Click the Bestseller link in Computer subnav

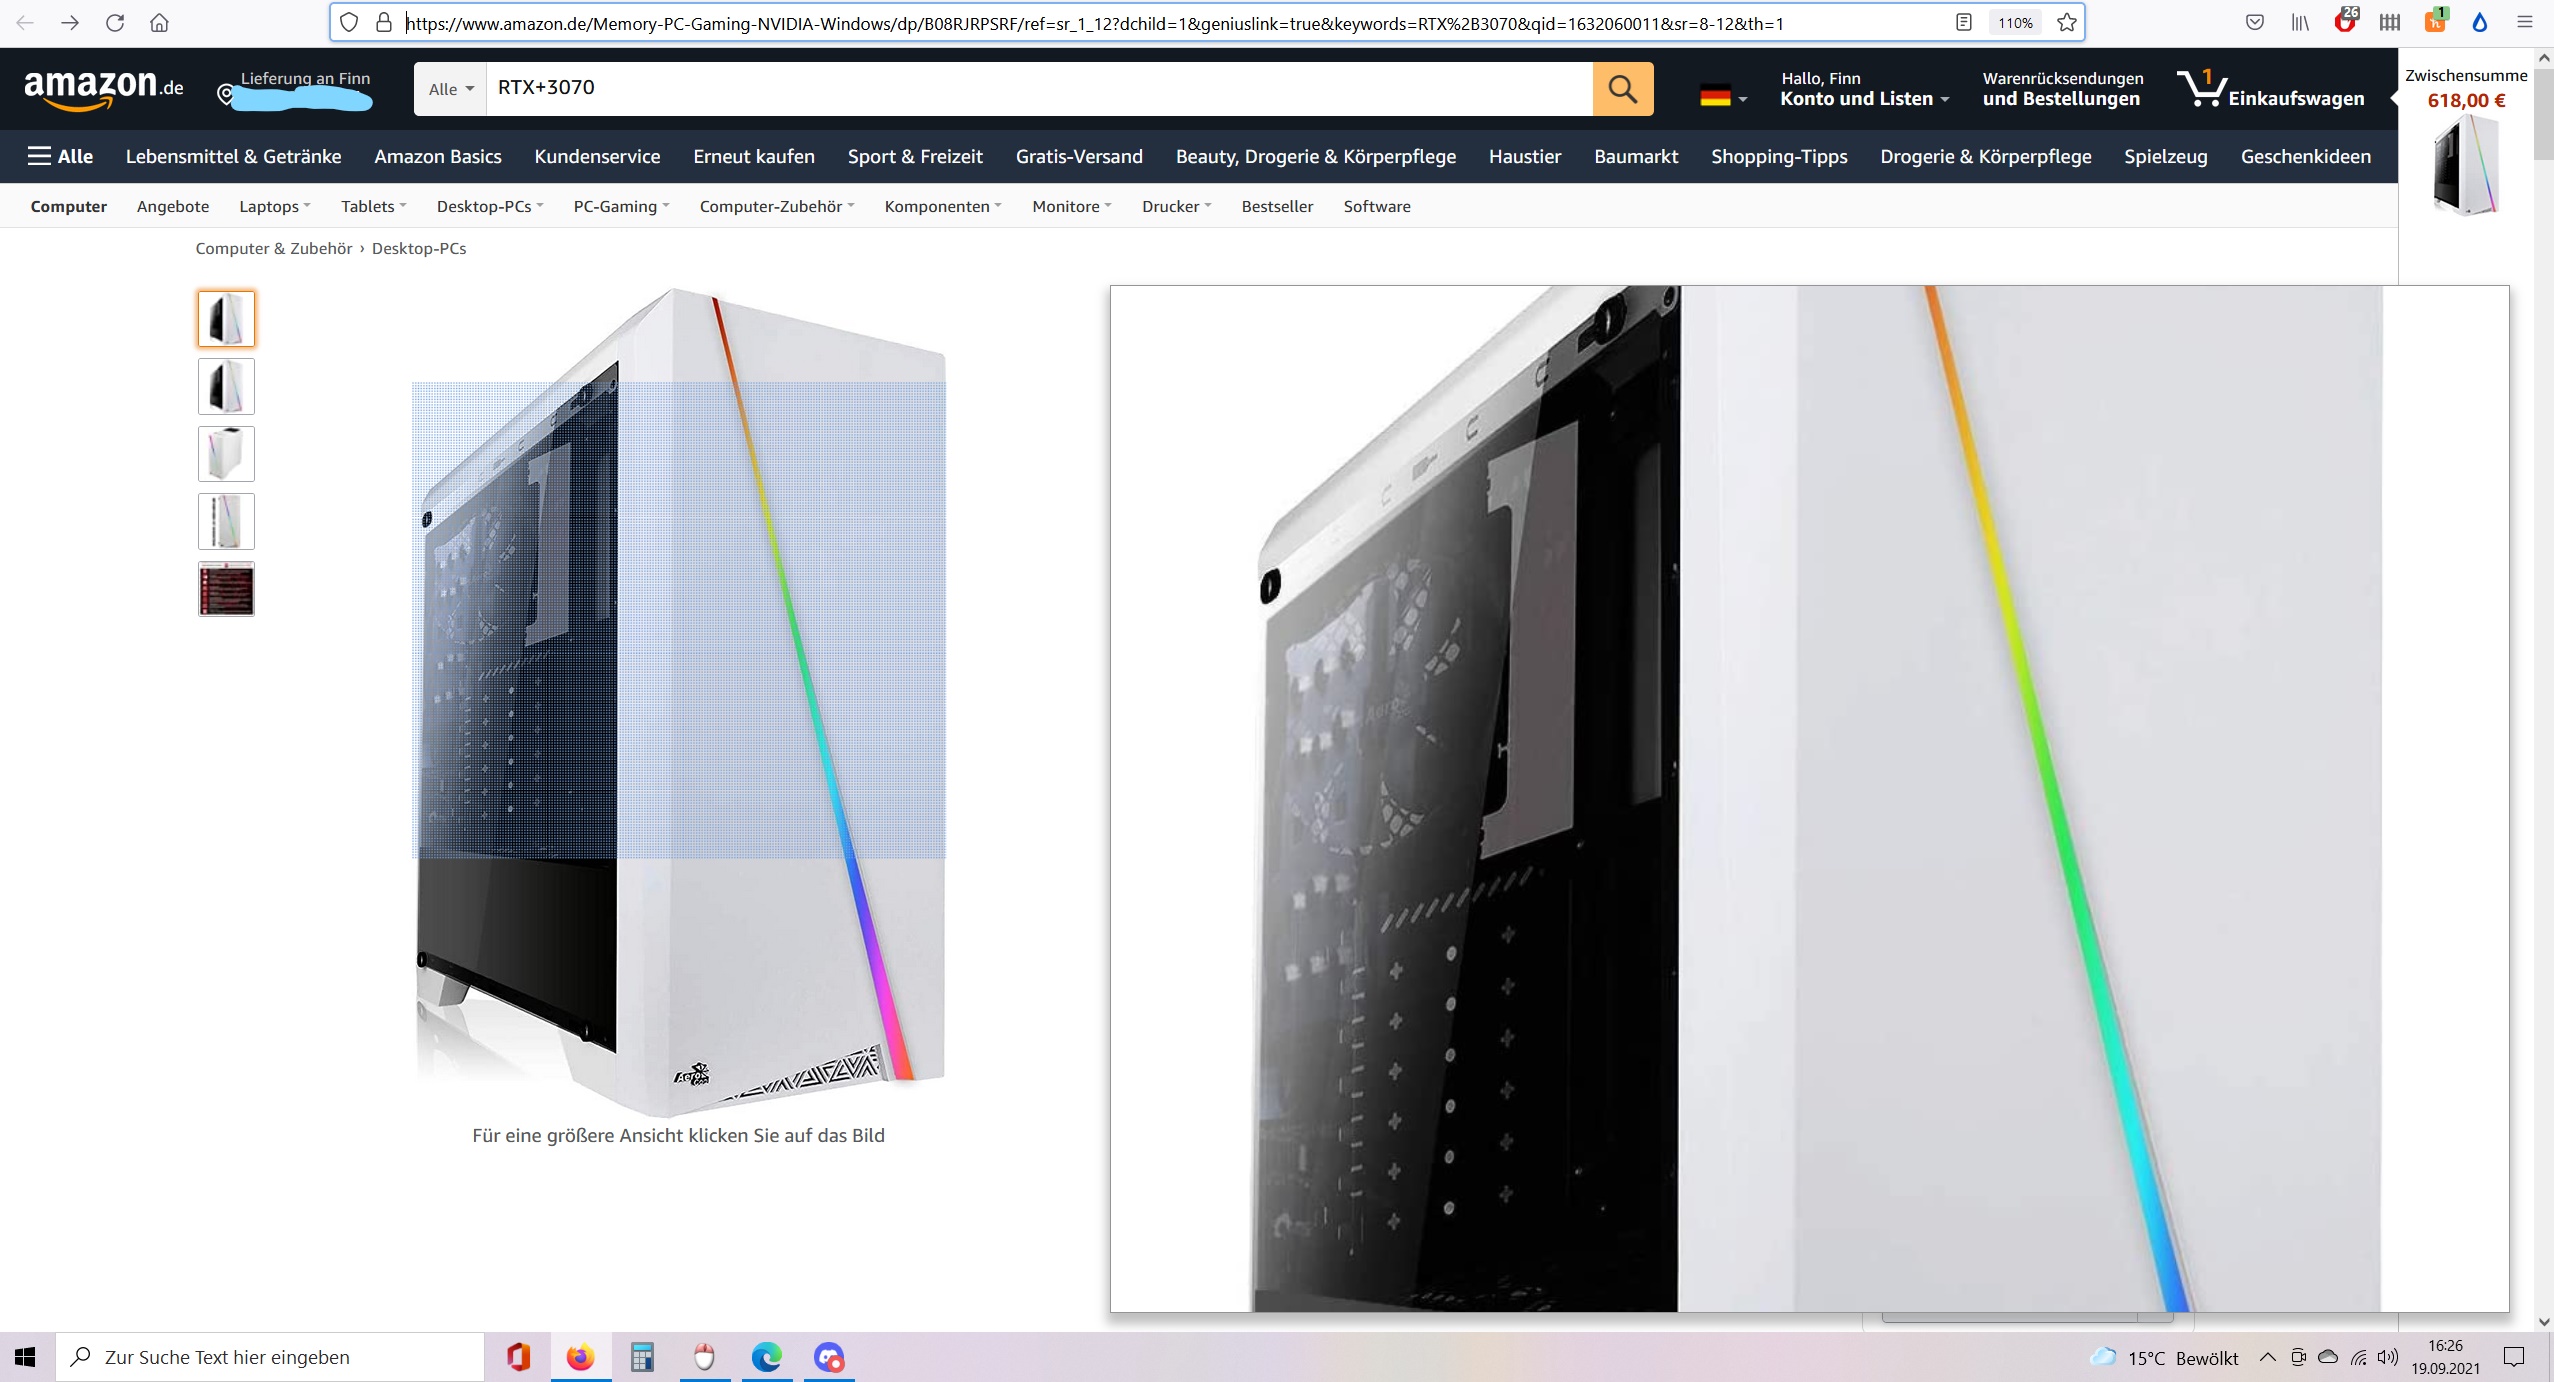pos(1277,206)
